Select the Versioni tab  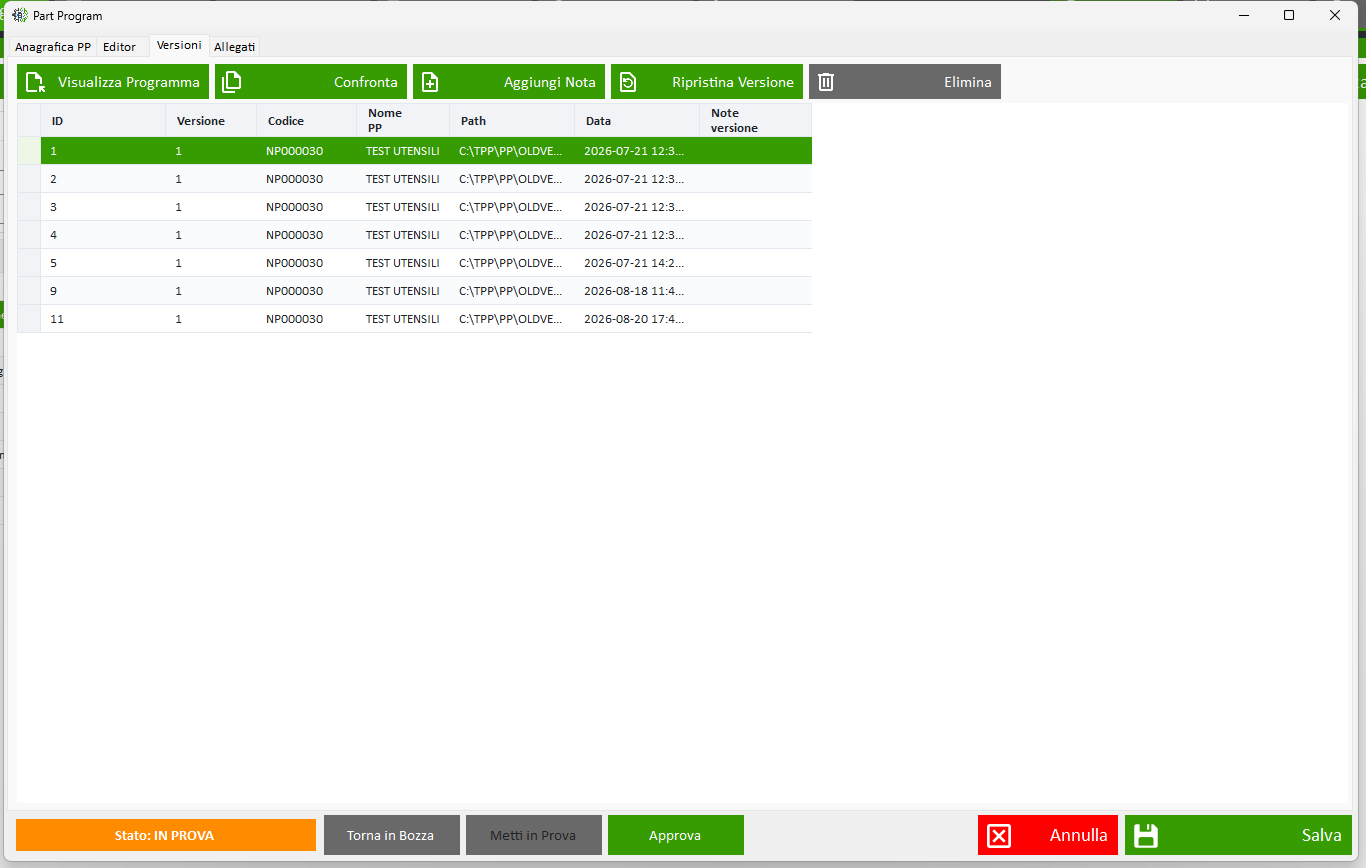point(179,45)
